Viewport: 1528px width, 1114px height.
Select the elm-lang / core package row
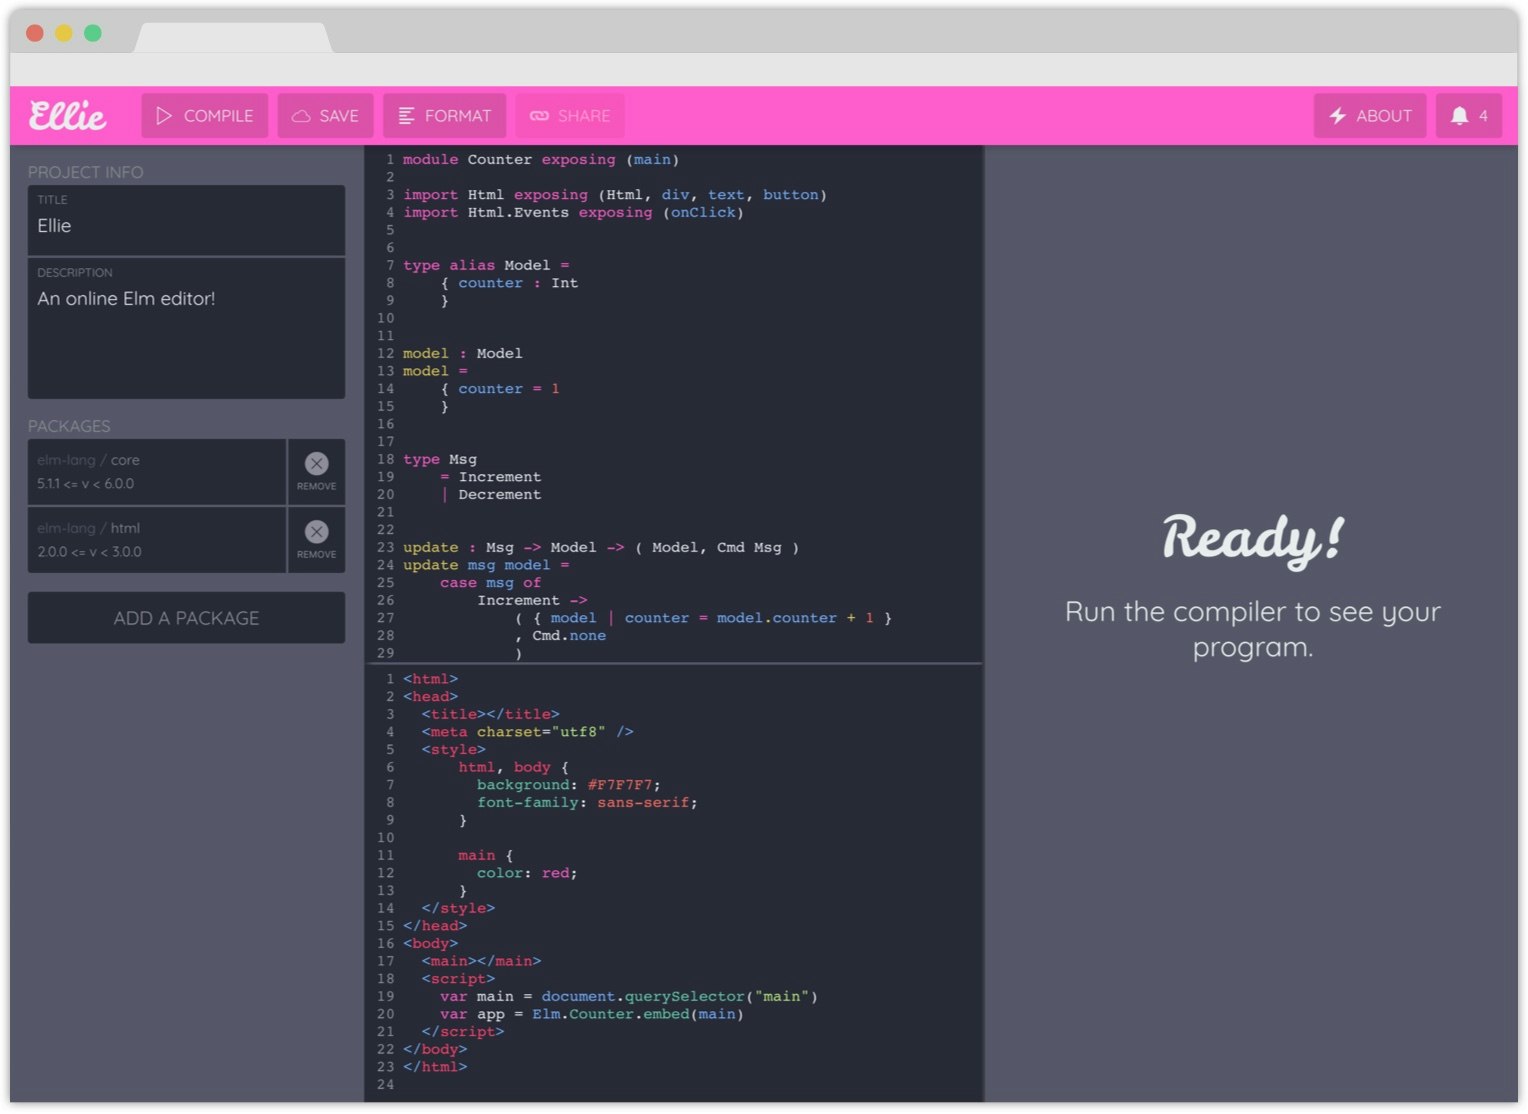pyautogui.click(x=157, y=472)
